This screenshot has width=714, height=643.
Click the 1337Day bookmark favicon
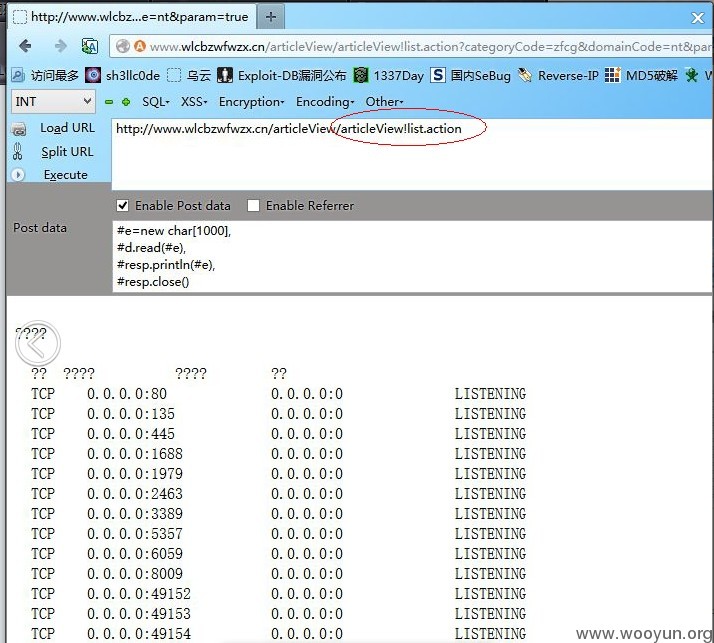coord(361,75)
